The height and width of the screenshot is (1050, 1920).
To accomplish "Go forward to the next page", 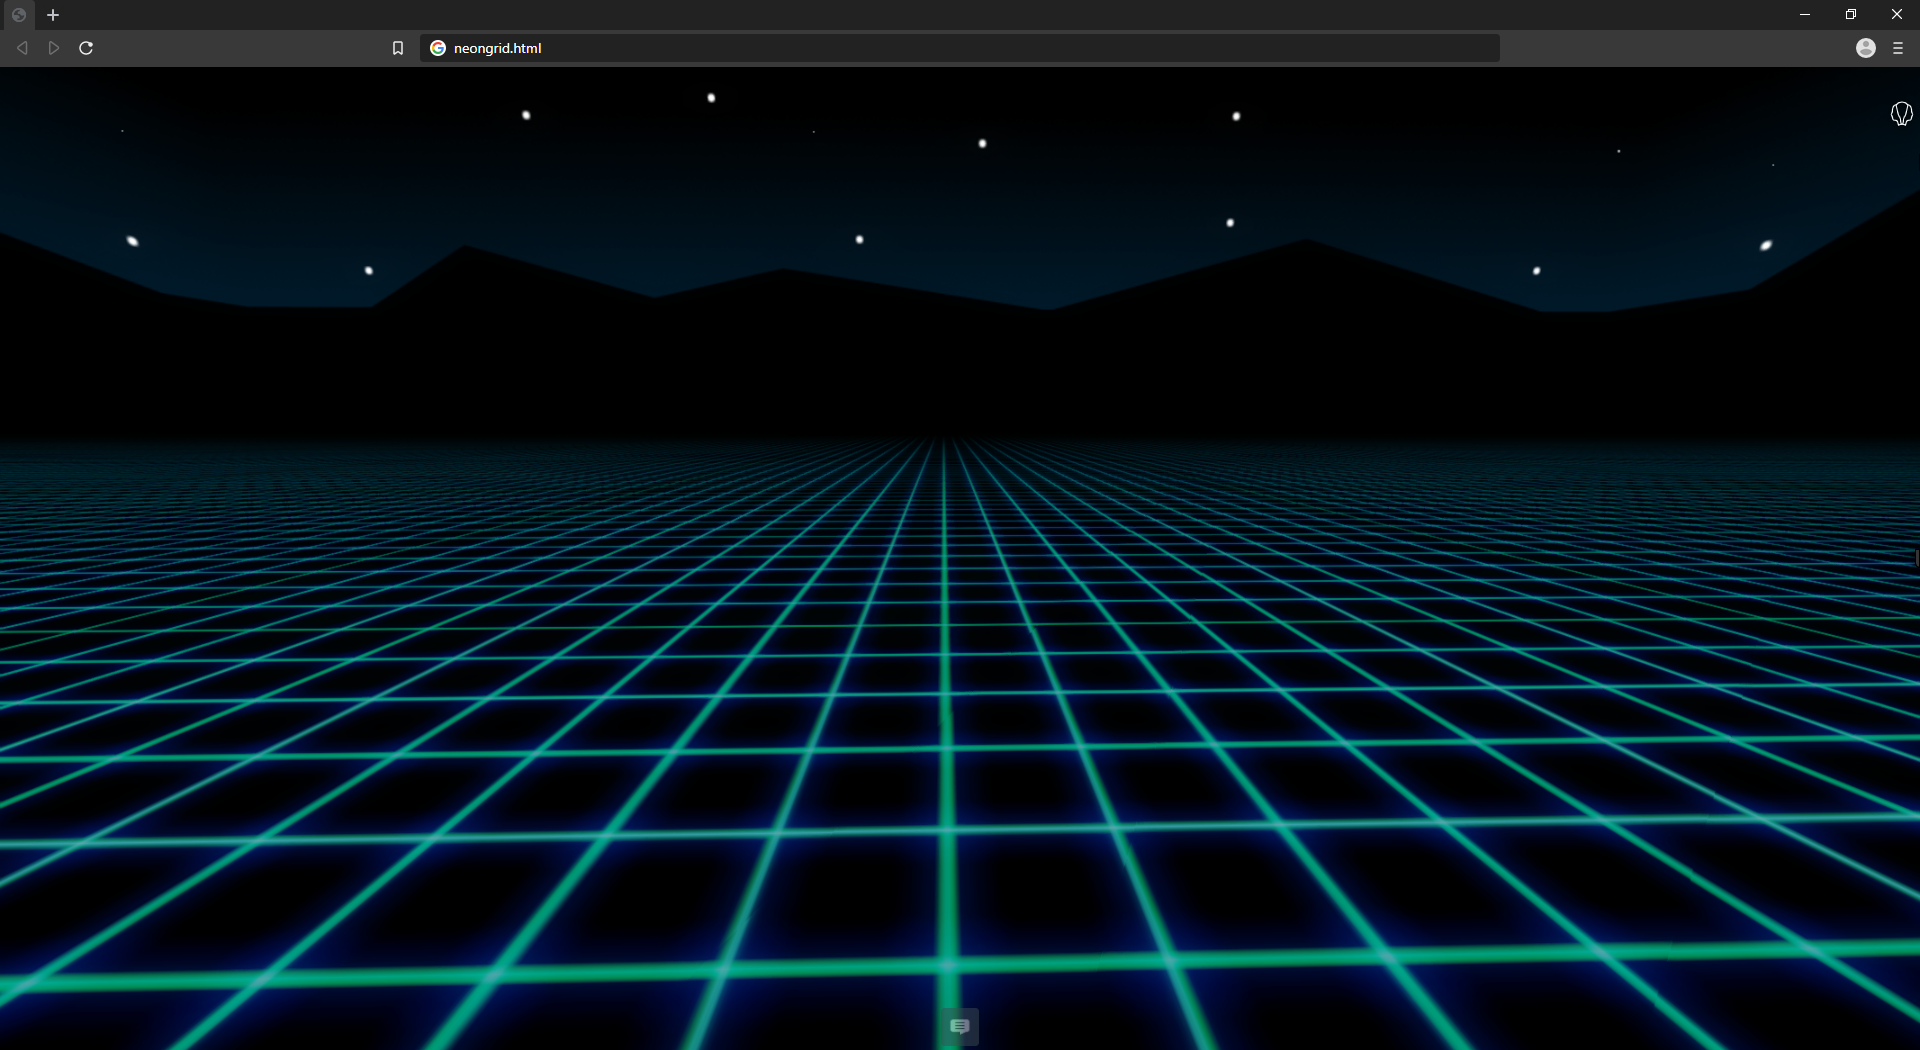I will pyautogui.click(x=54, y=48).
